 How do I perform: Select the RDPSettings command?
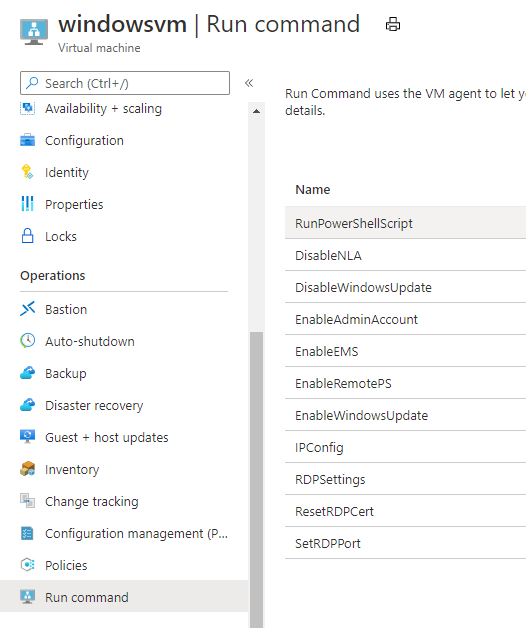coord(405,479)
